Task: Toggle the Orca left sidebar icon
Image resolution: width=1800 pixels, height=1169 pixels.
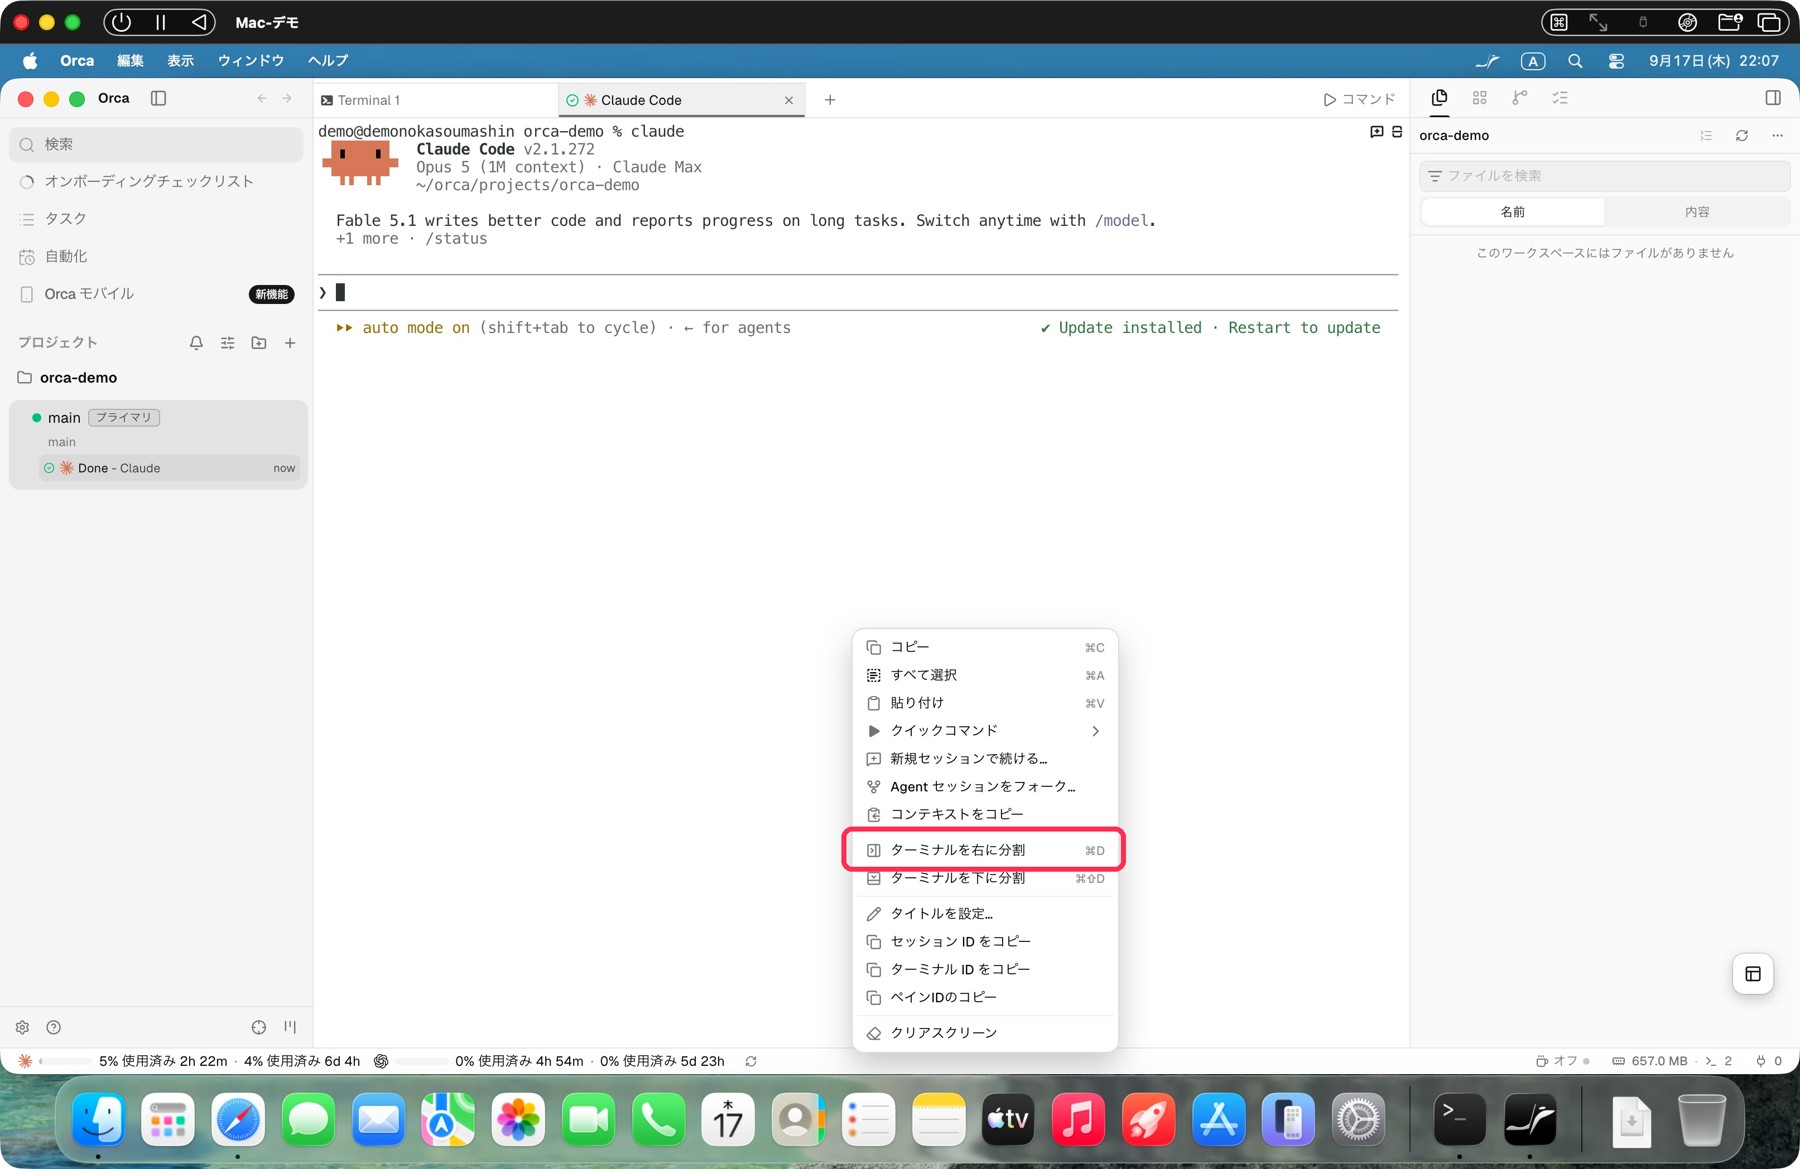Action: click(x=158, y=98)
